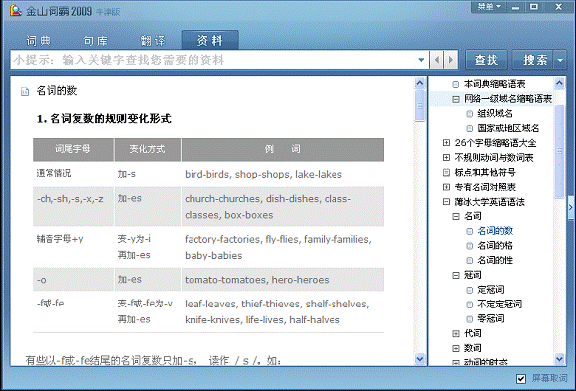The height and width of the screenshot is (391, 576).
Task: Open 本词典缩略语表 in the tree
Action: point(494,84)
